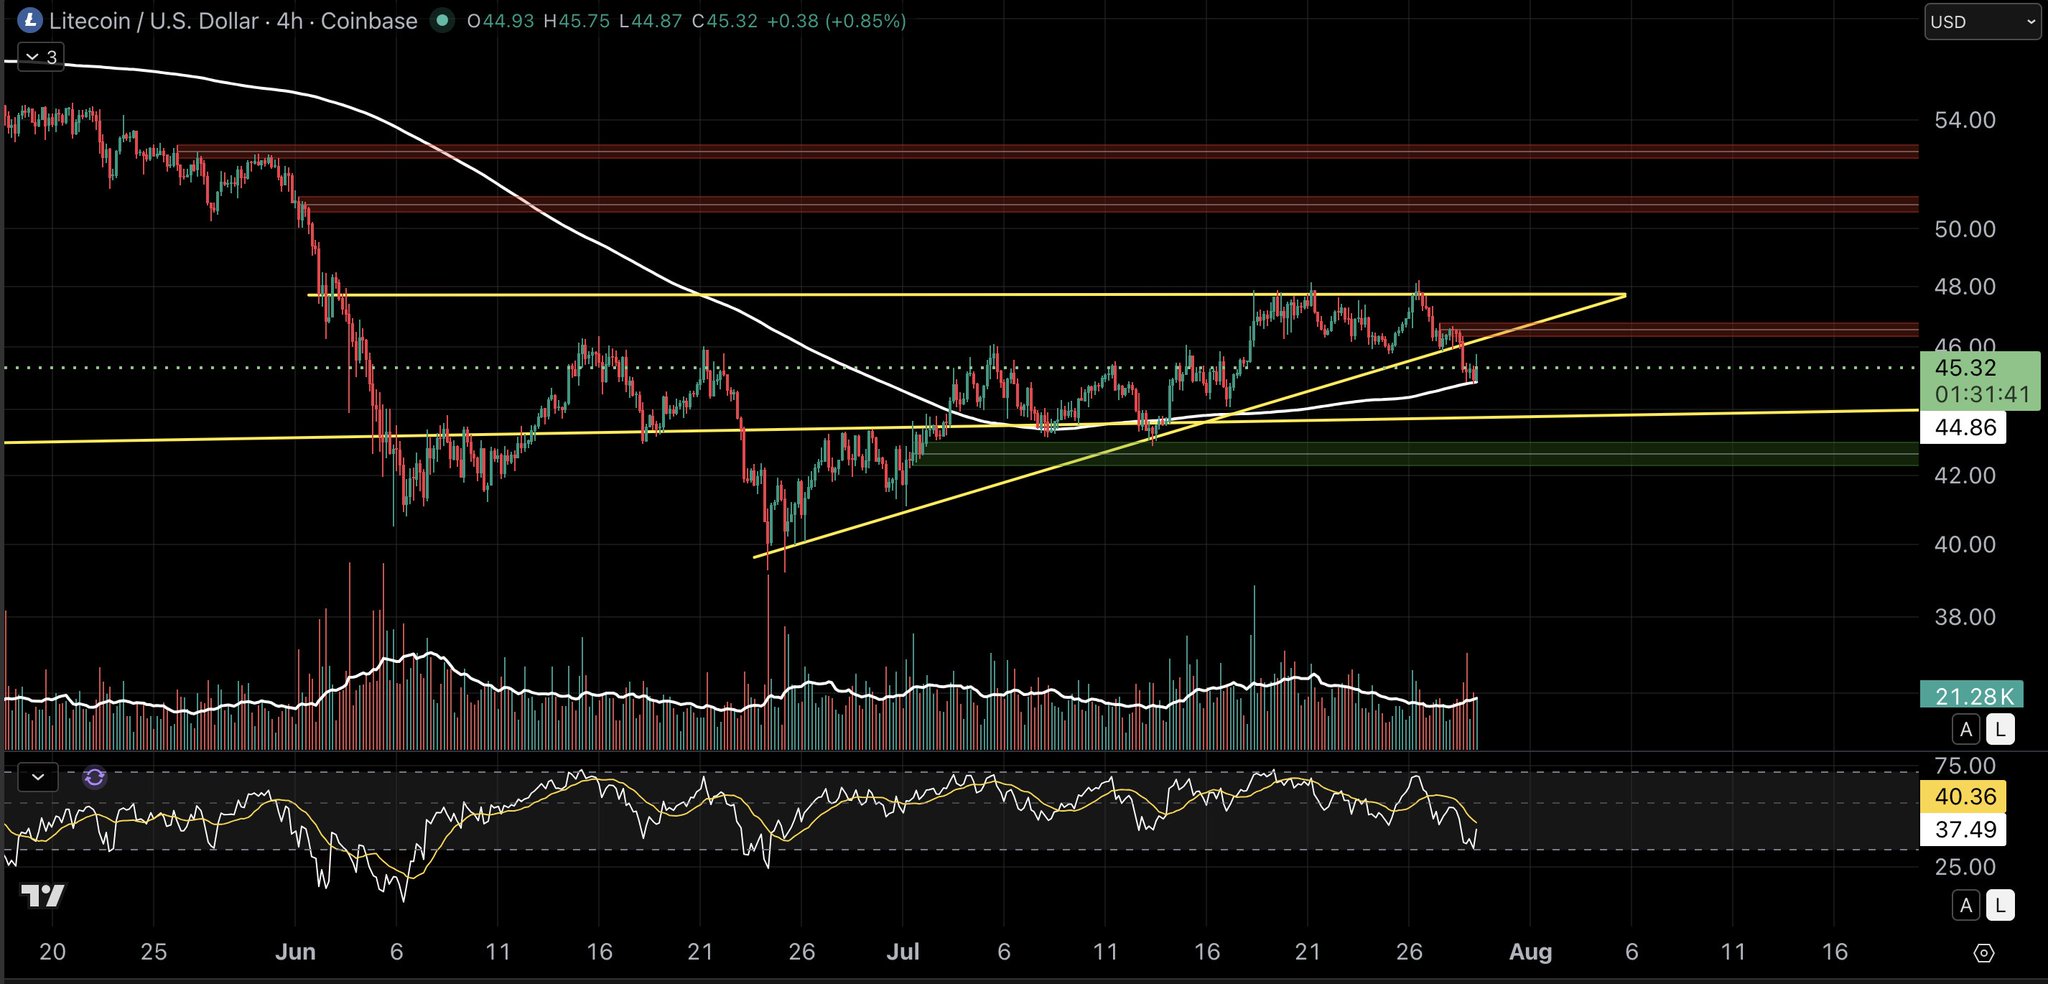Toggle auto scale (A) on the RSI pane
This screenshot has width=2048, height=984.
[x=1966, y=905]
